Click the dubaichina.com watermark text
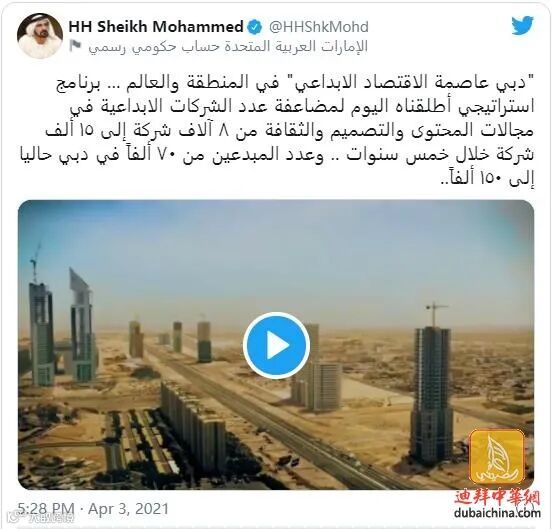Viewport: 552px width, 529px height. point(497,513)
